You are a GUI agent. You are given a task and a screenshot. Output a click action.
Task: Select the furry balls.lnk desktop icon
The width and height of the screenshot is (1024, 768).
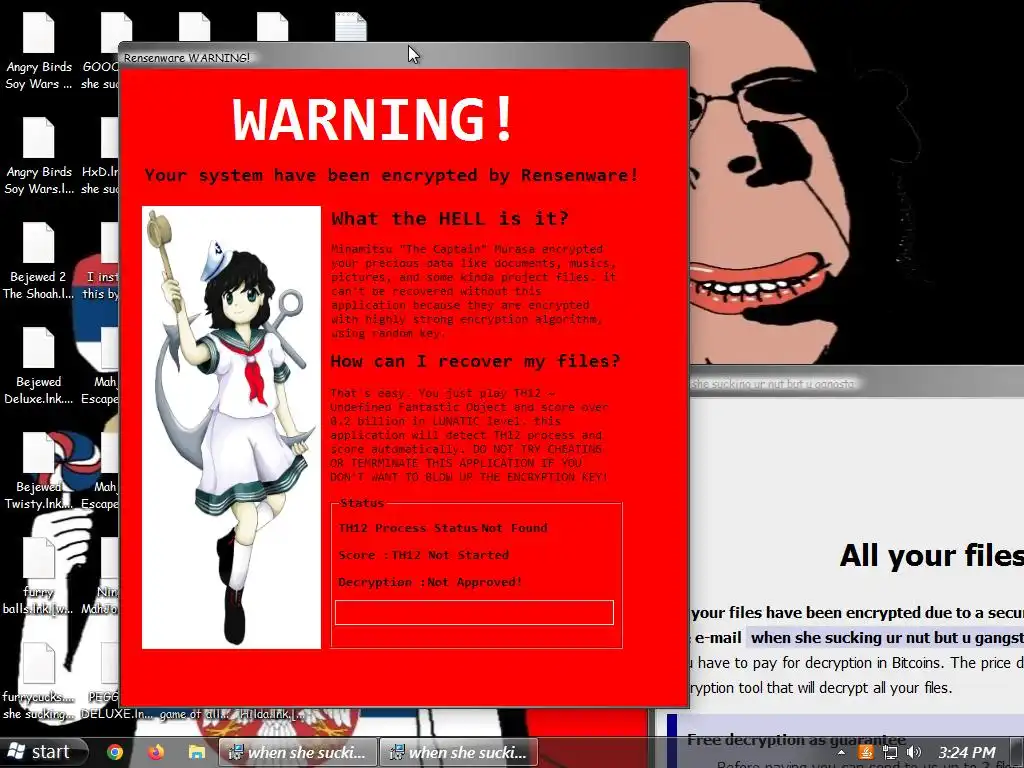(39, 577)
